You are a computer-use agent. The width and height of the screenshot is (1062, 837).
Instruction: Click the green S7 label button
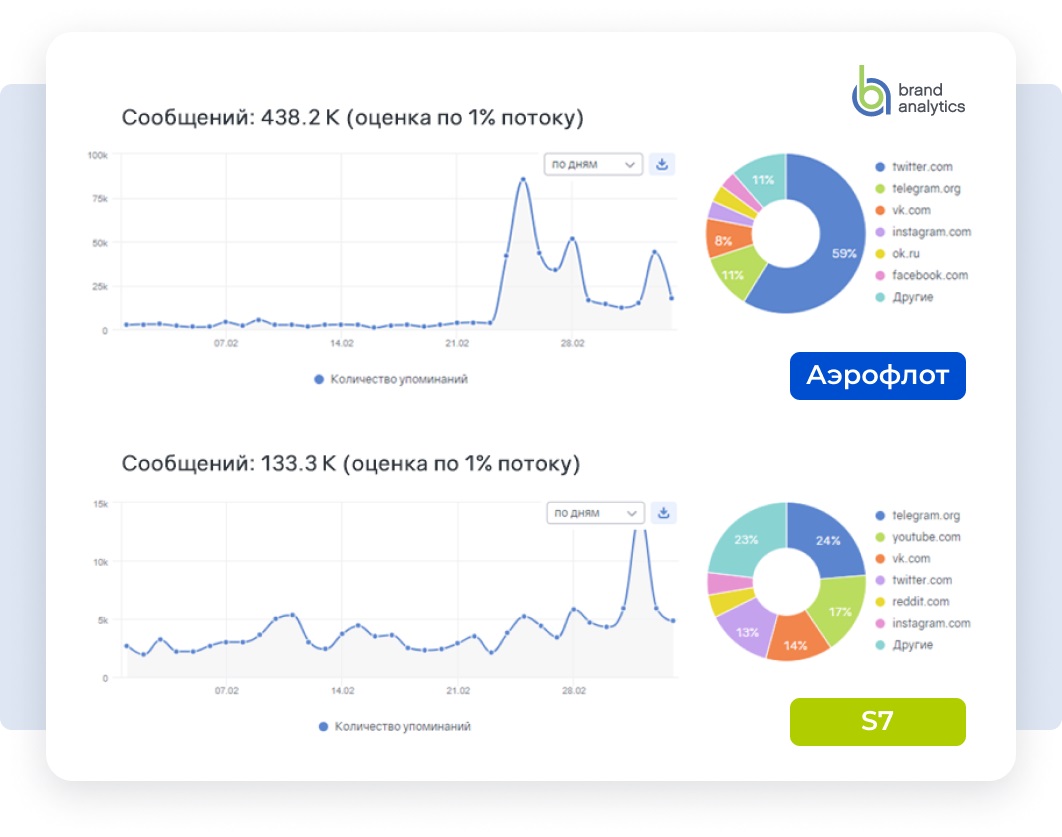(x=878, y=722)
